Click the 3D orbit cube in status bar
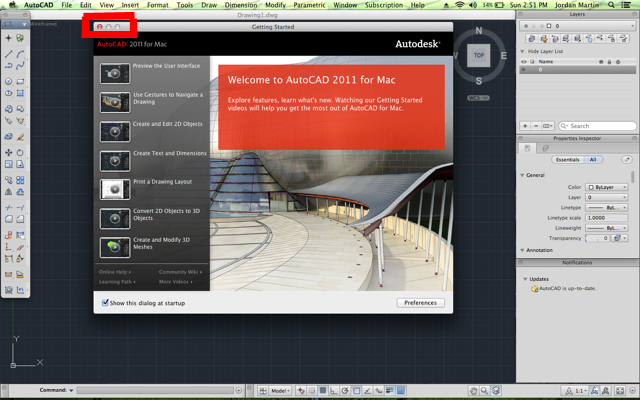640x400 pixels. point(496,391)
